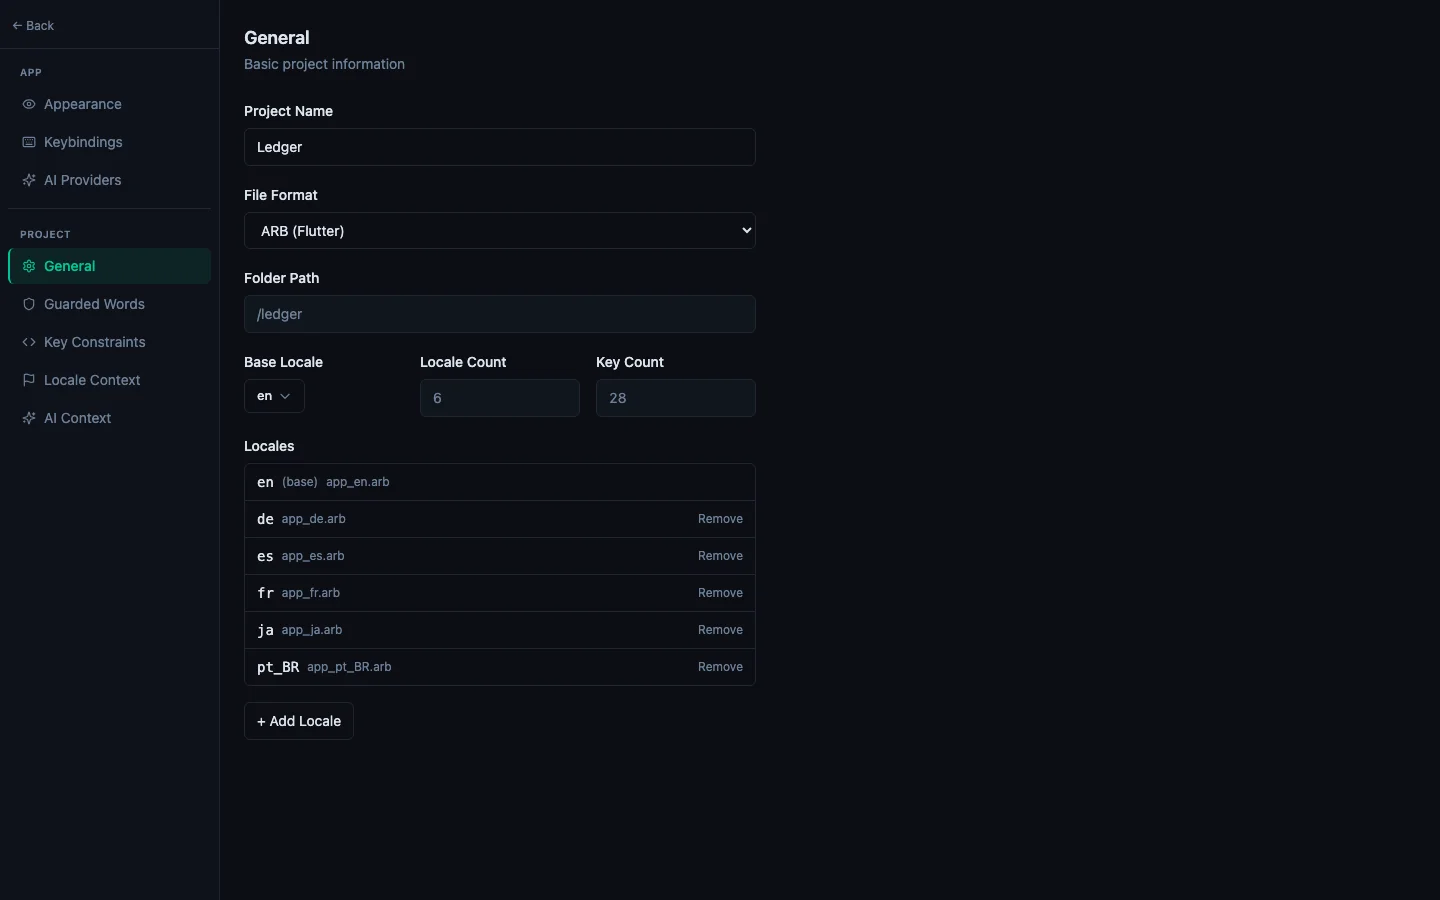Click the Guarded Words shield icon
1440x900 pixels.
click(x=29, y=304)
